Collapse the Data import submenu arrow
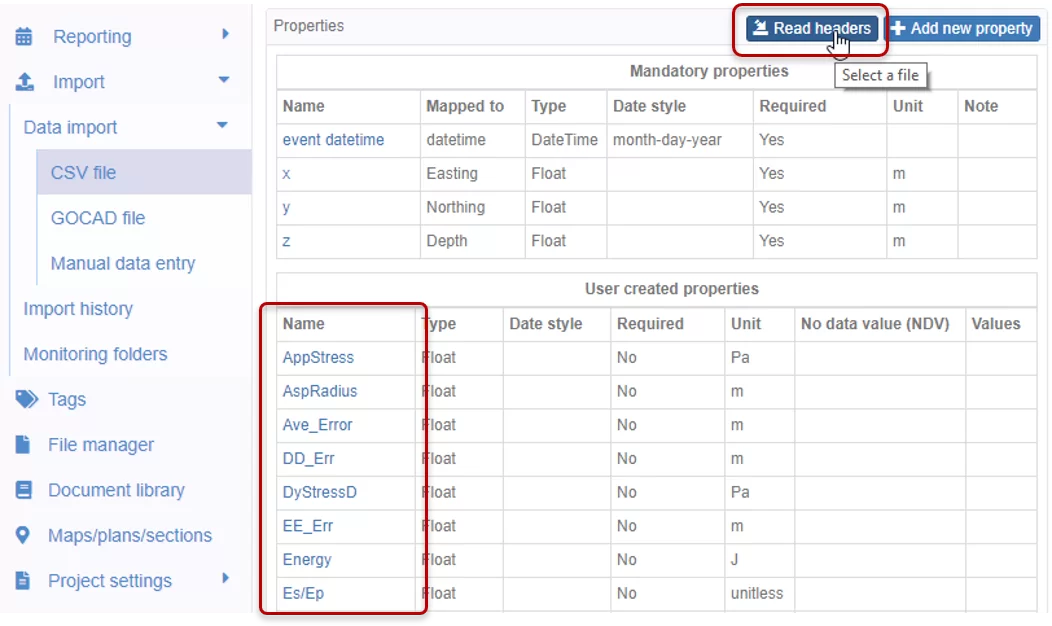The height and width of the screenshot is (626, 1052). (222, 126)
